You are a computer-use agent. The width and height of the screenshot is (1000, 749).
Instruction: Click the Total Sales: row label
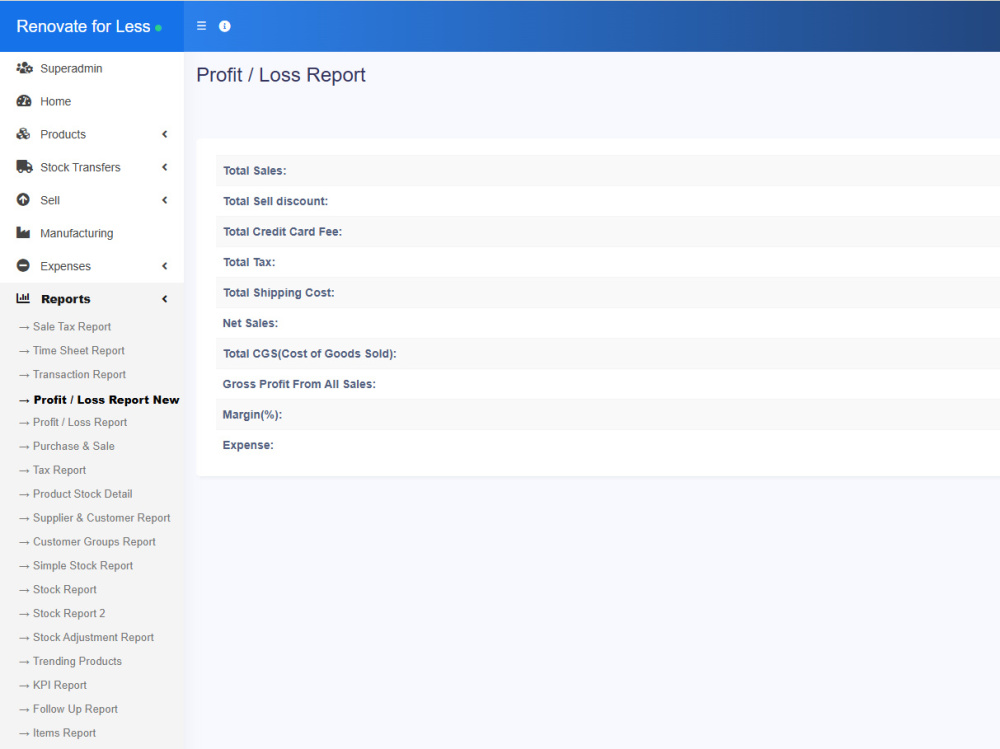point(254,170)
